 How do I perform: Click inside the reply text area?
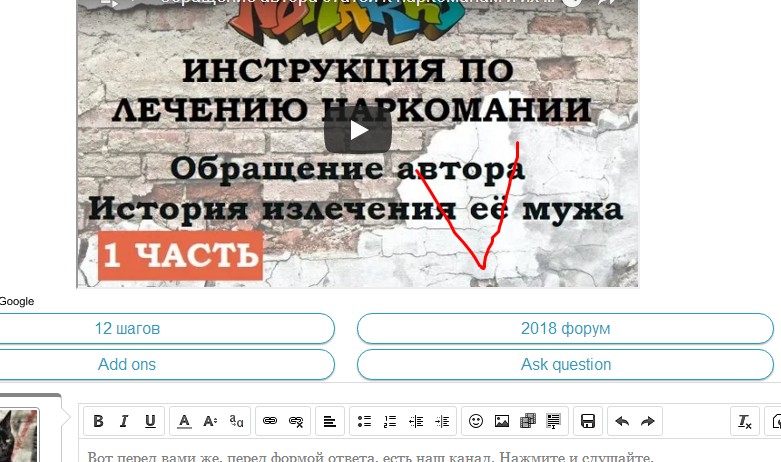pyautogui.click(x=428, y=451)
